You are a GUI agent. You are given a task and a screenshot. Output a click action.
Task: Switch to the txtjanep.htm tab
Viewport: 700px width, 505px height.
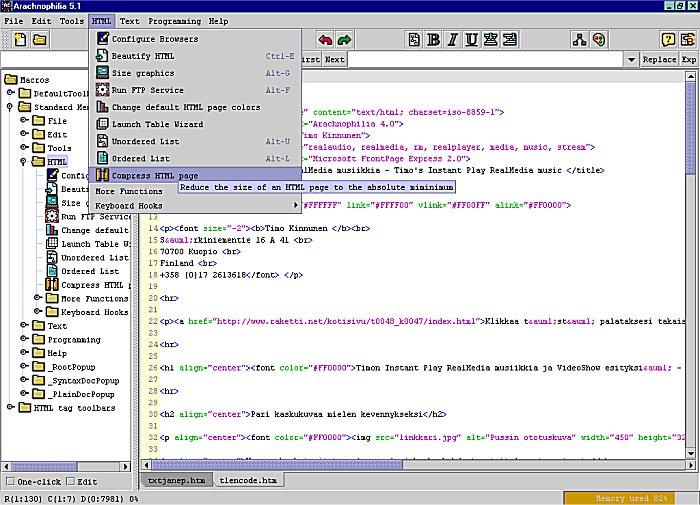[x=176, y=480]
